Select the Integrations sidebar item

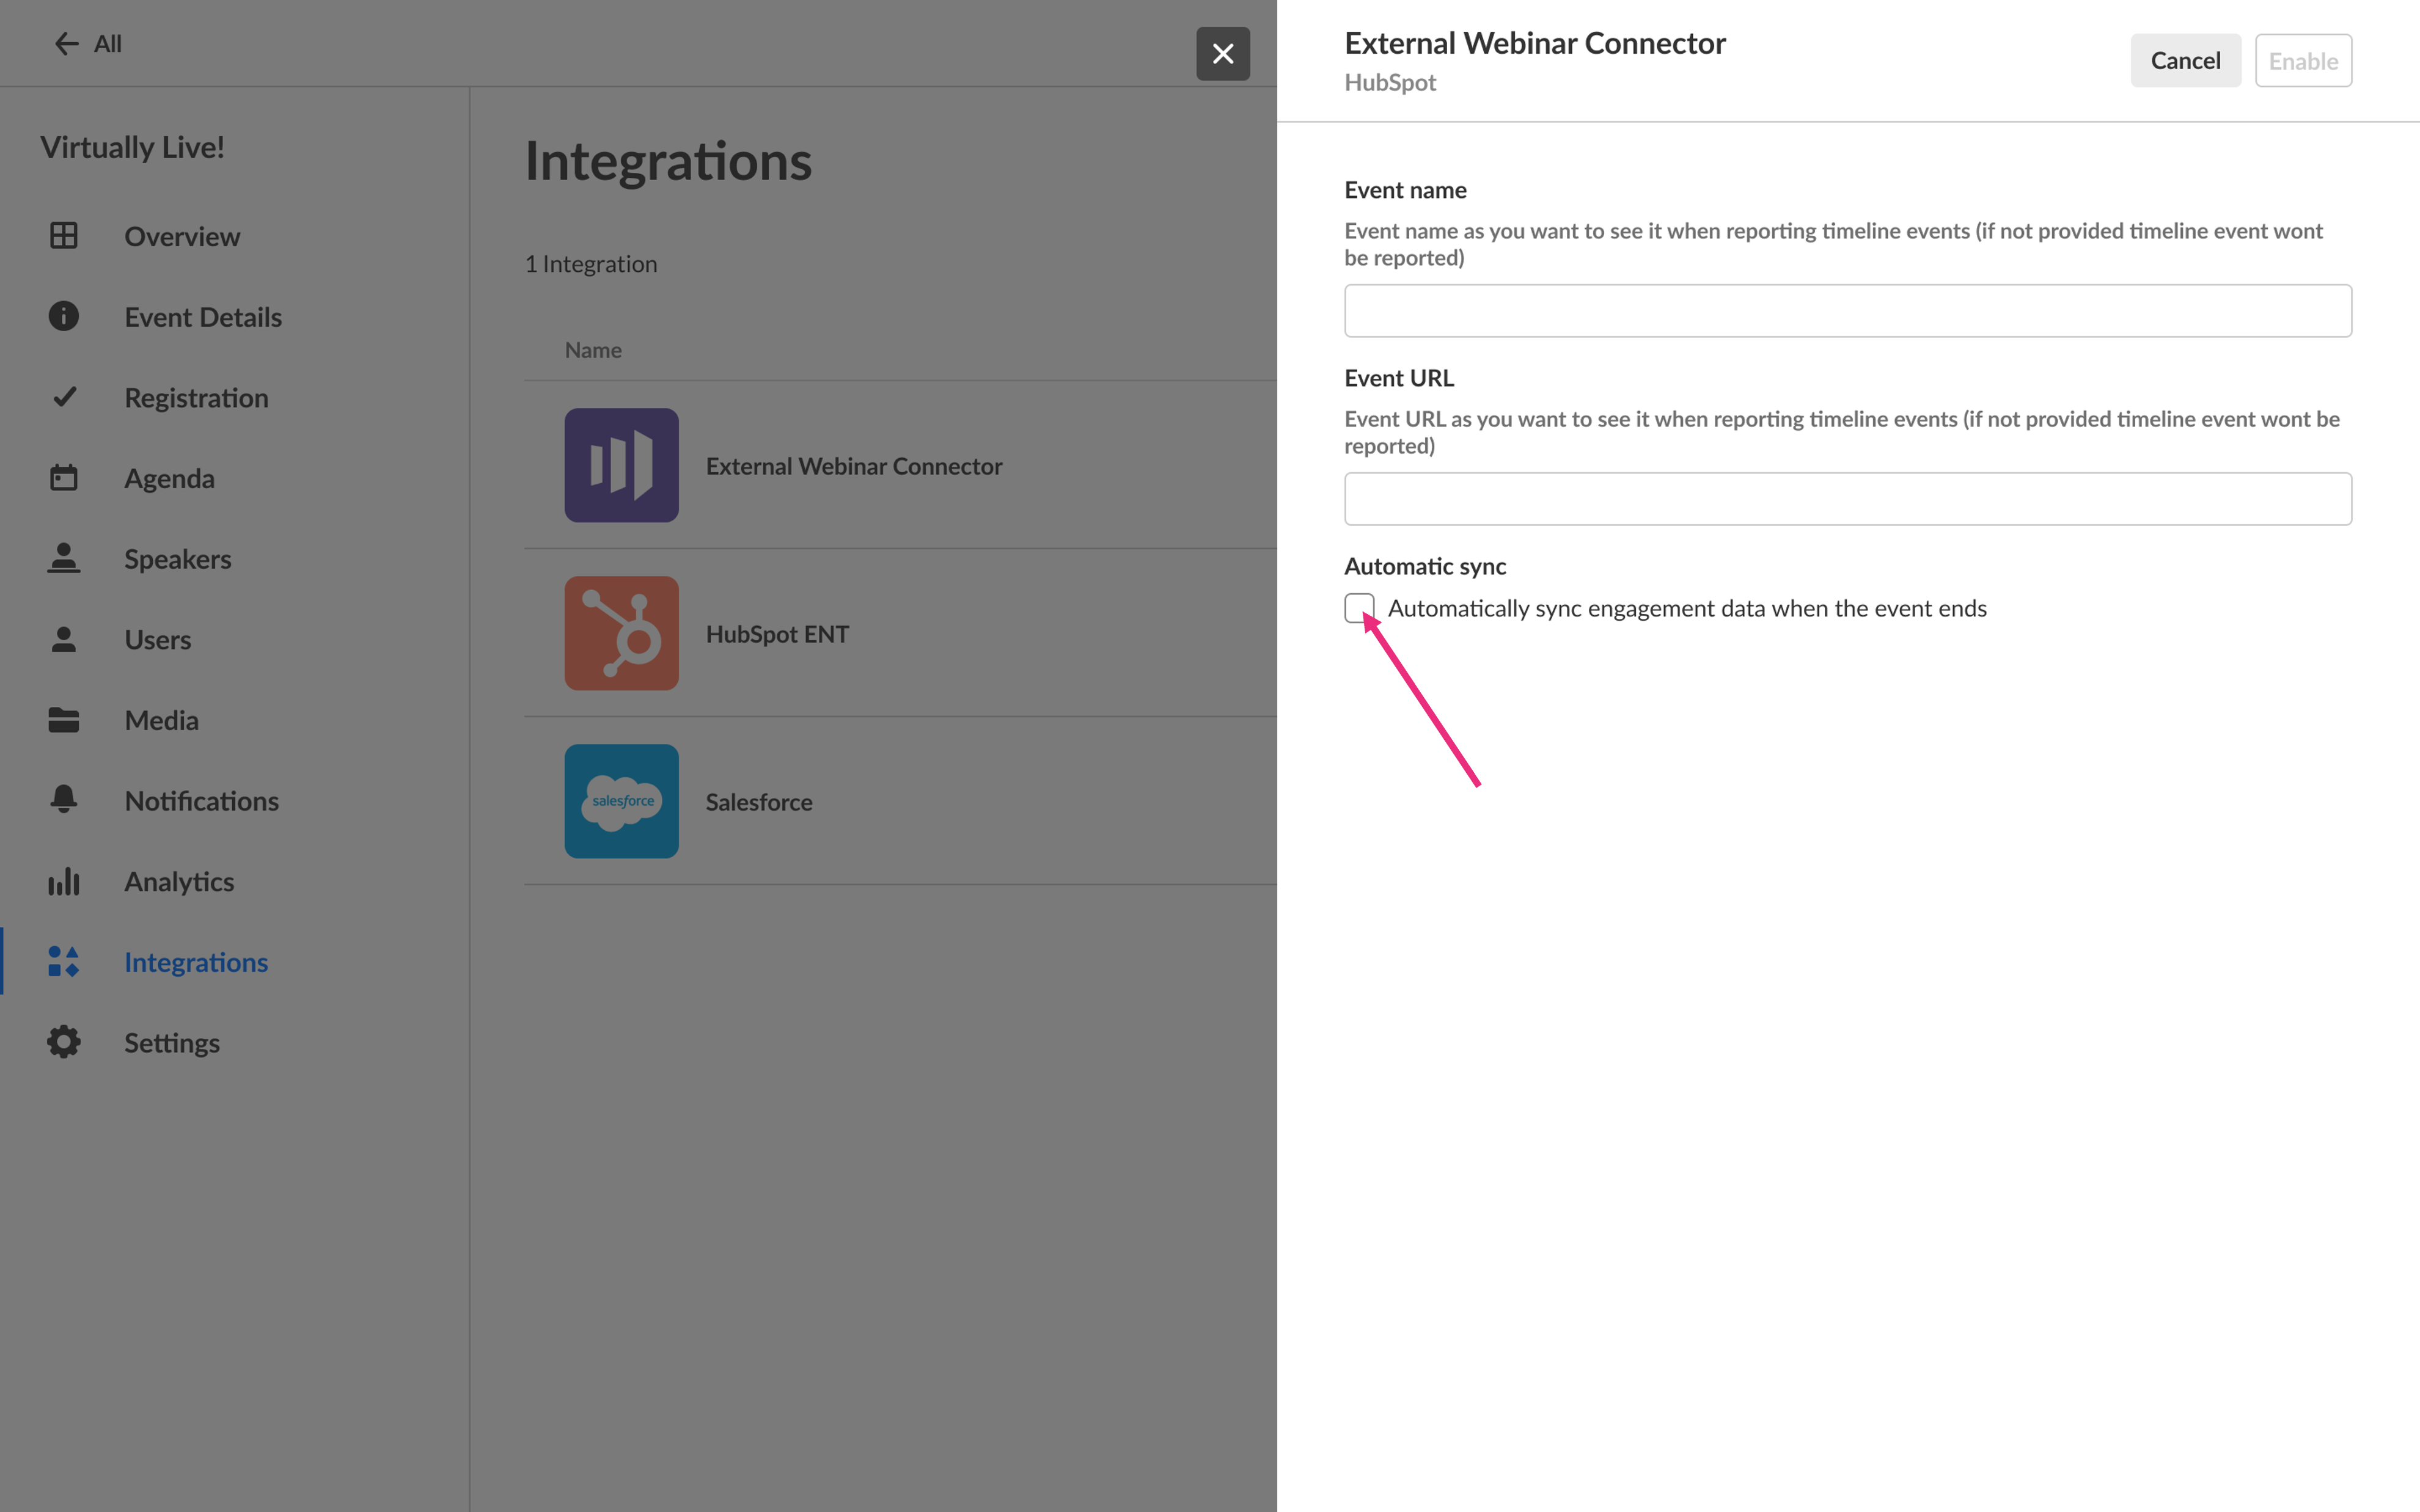pos(196,962)
